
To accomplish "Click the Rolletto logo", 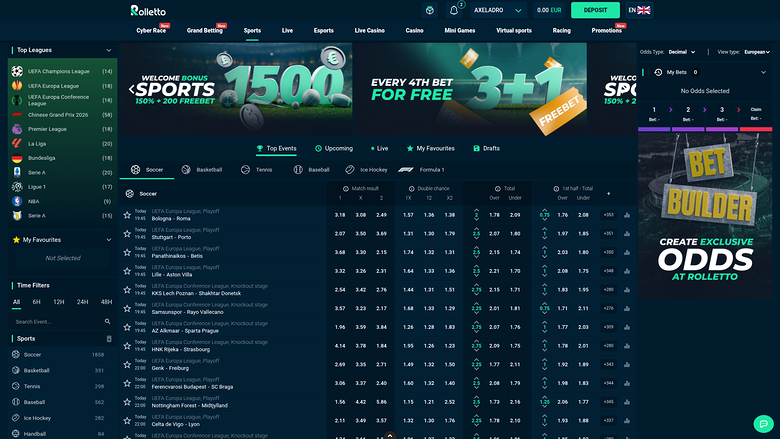I will 148,10.
